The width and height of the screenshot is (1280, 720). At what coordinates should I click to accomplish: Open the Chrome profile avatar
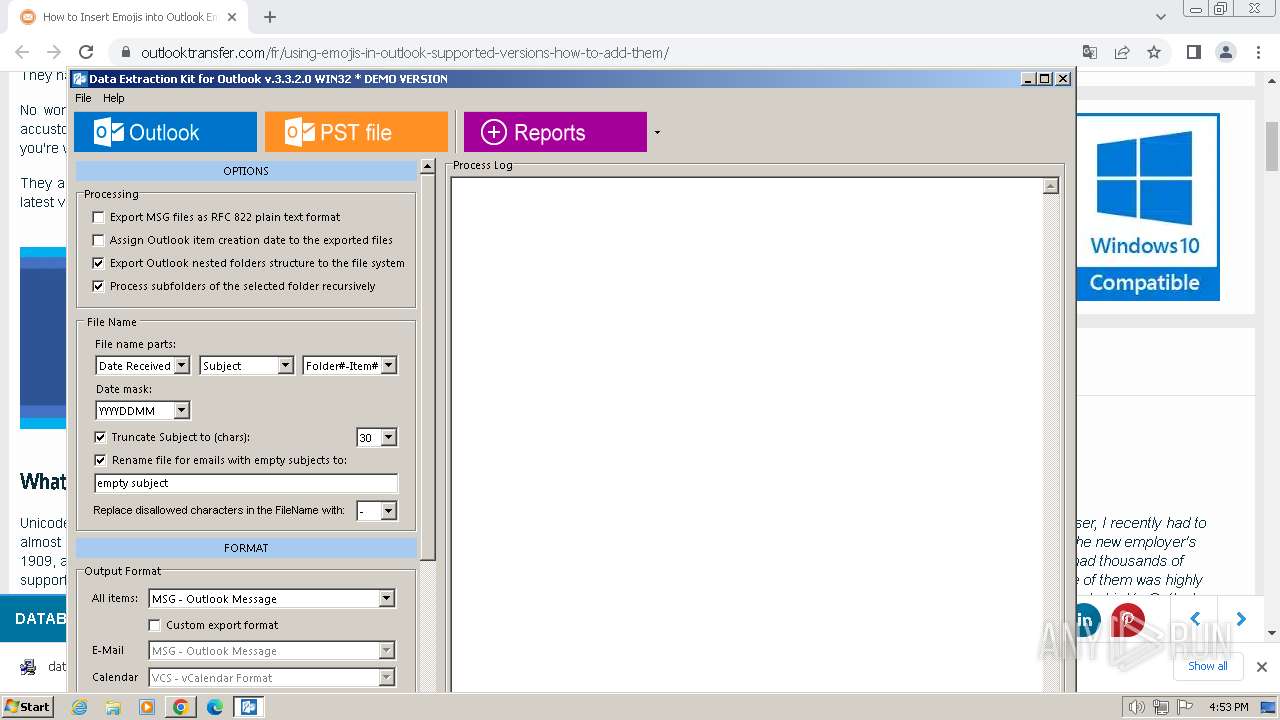1225,52
